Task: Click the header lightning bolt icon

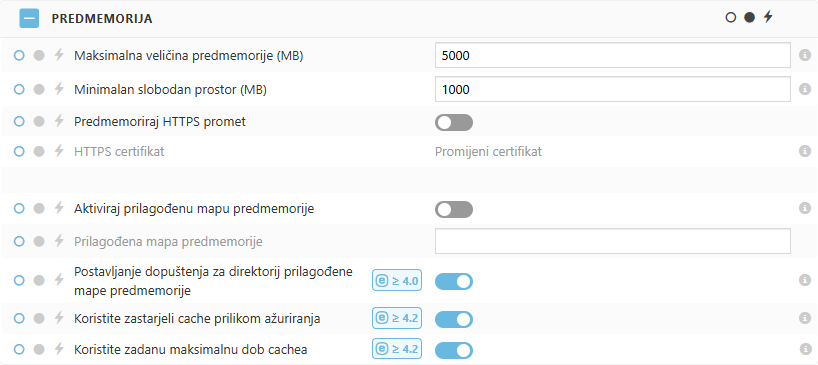Action: (767, 17)
